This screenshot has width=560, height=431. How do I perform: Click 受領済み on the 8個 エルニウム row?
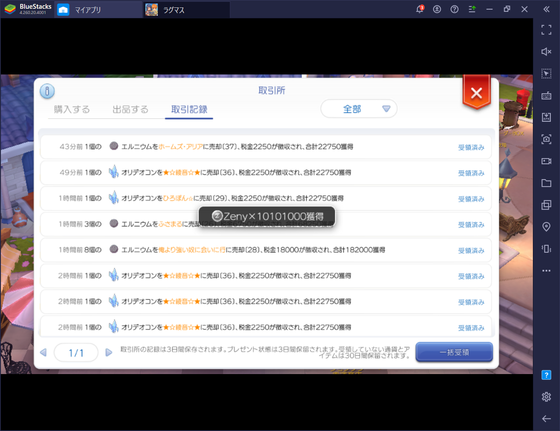point(471,250)
